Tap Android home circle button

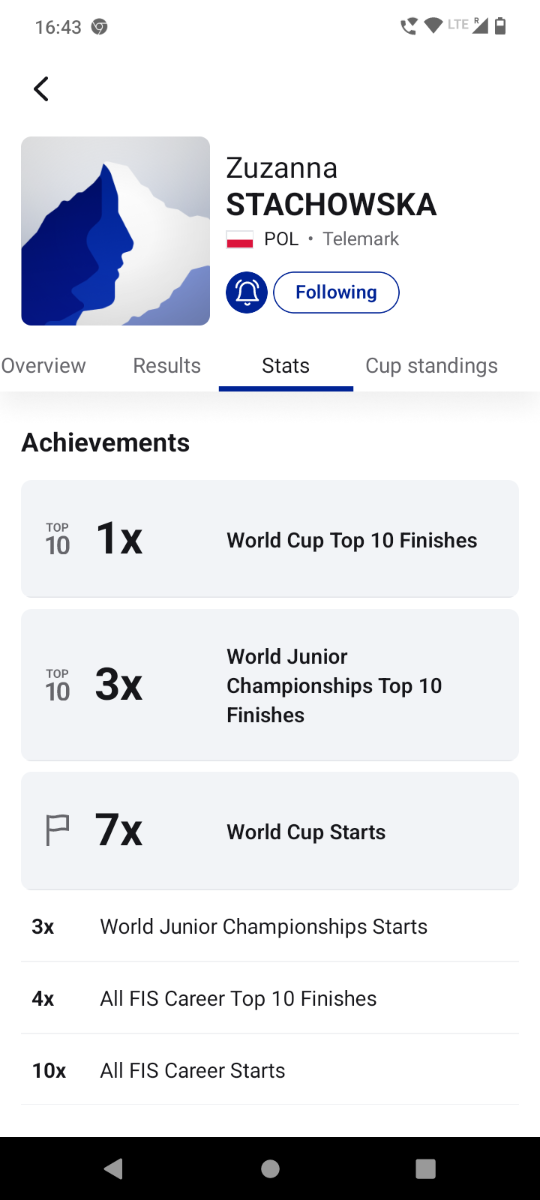pos(270,1168)
